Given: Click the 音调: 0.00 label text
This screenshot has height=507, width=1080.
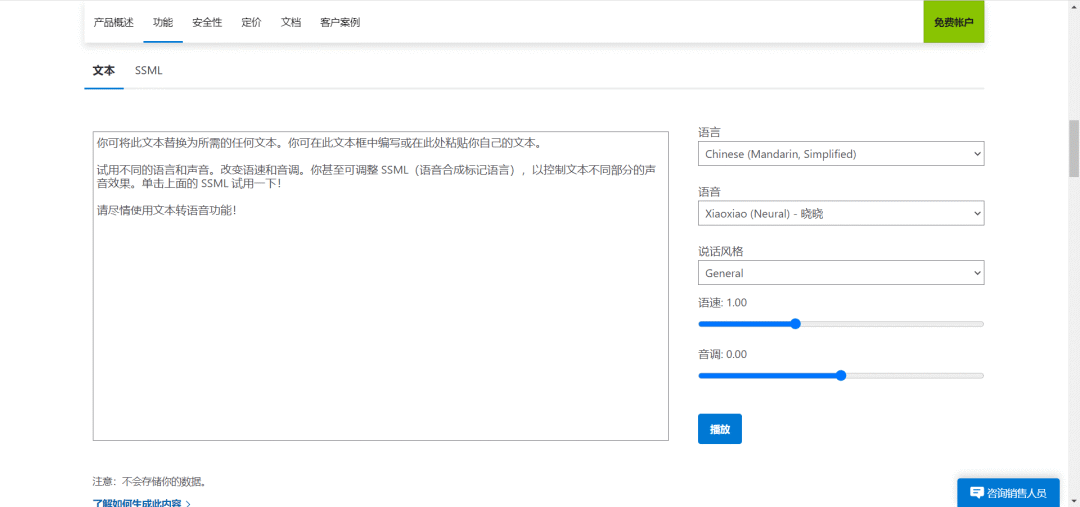Looking at the screenshot, I should (x=723, y=354).
